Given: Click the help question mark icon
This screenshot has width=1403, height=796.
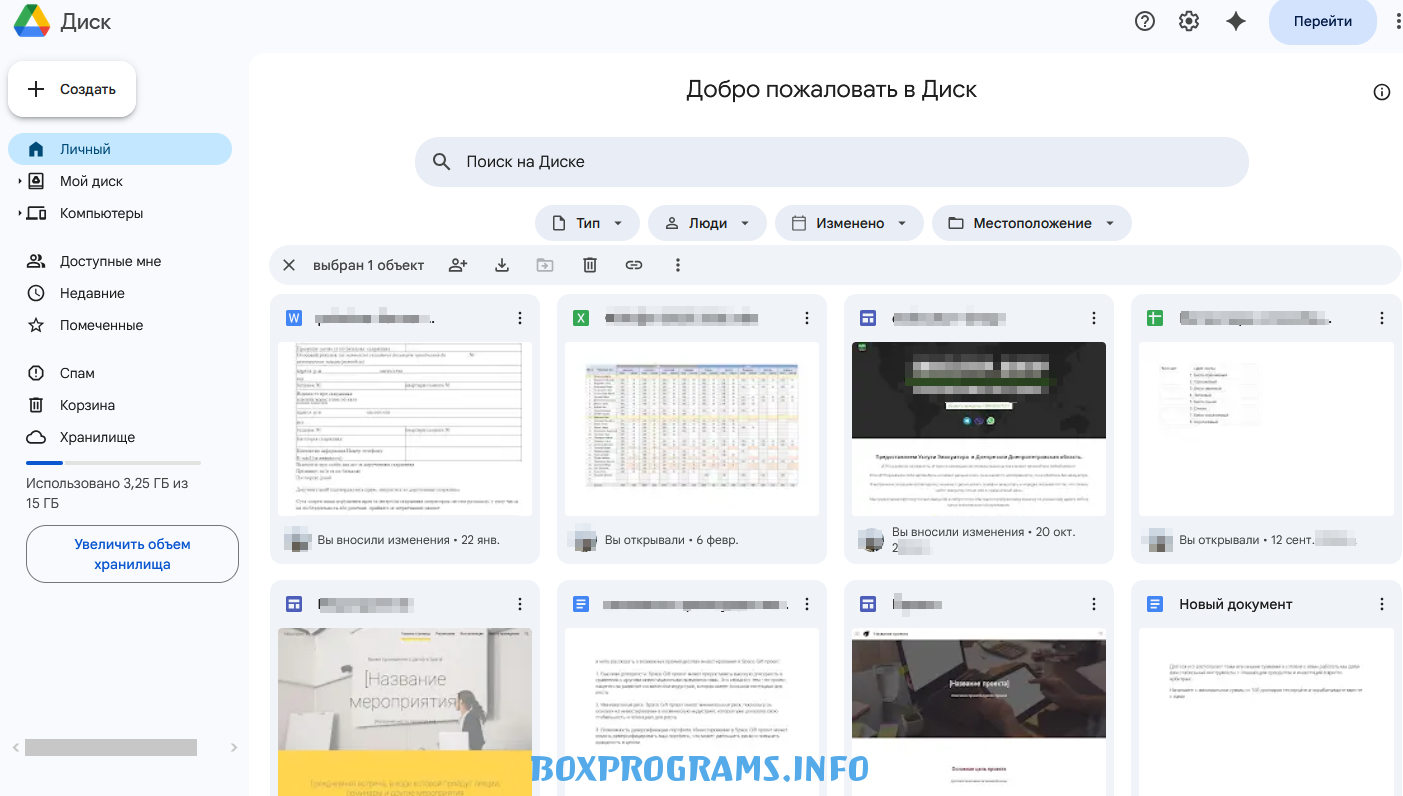Looking at the screenshot, I should coord(1145,21).
